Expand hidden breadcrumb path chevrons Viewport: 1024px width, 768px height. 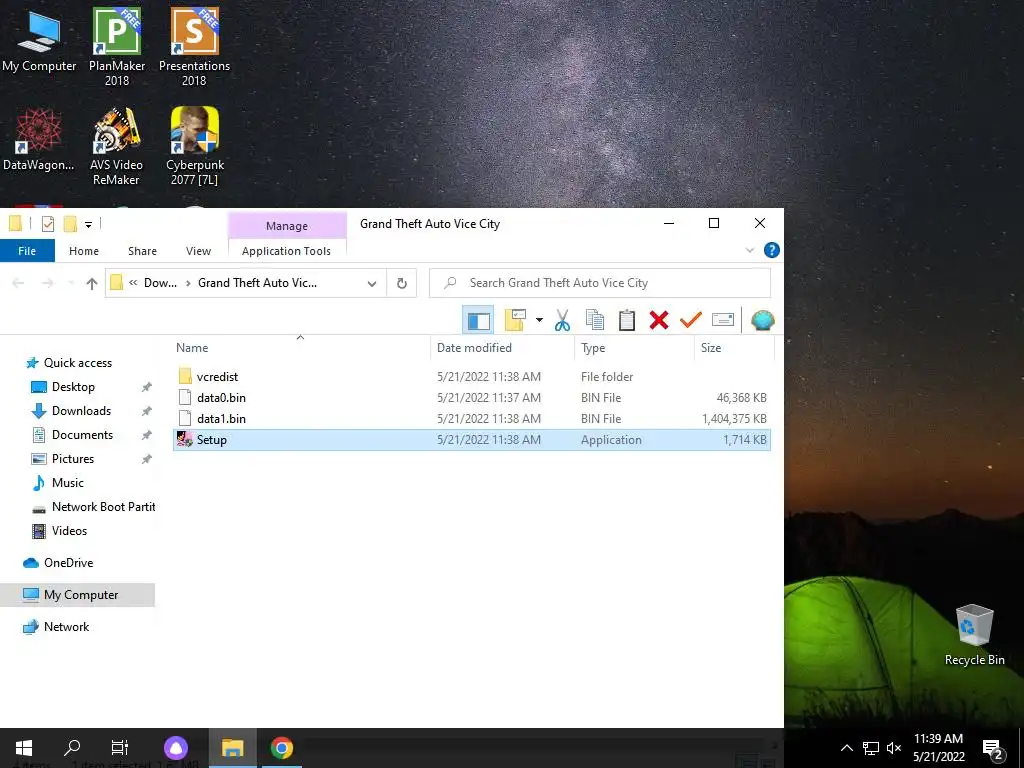click(133, 283)
